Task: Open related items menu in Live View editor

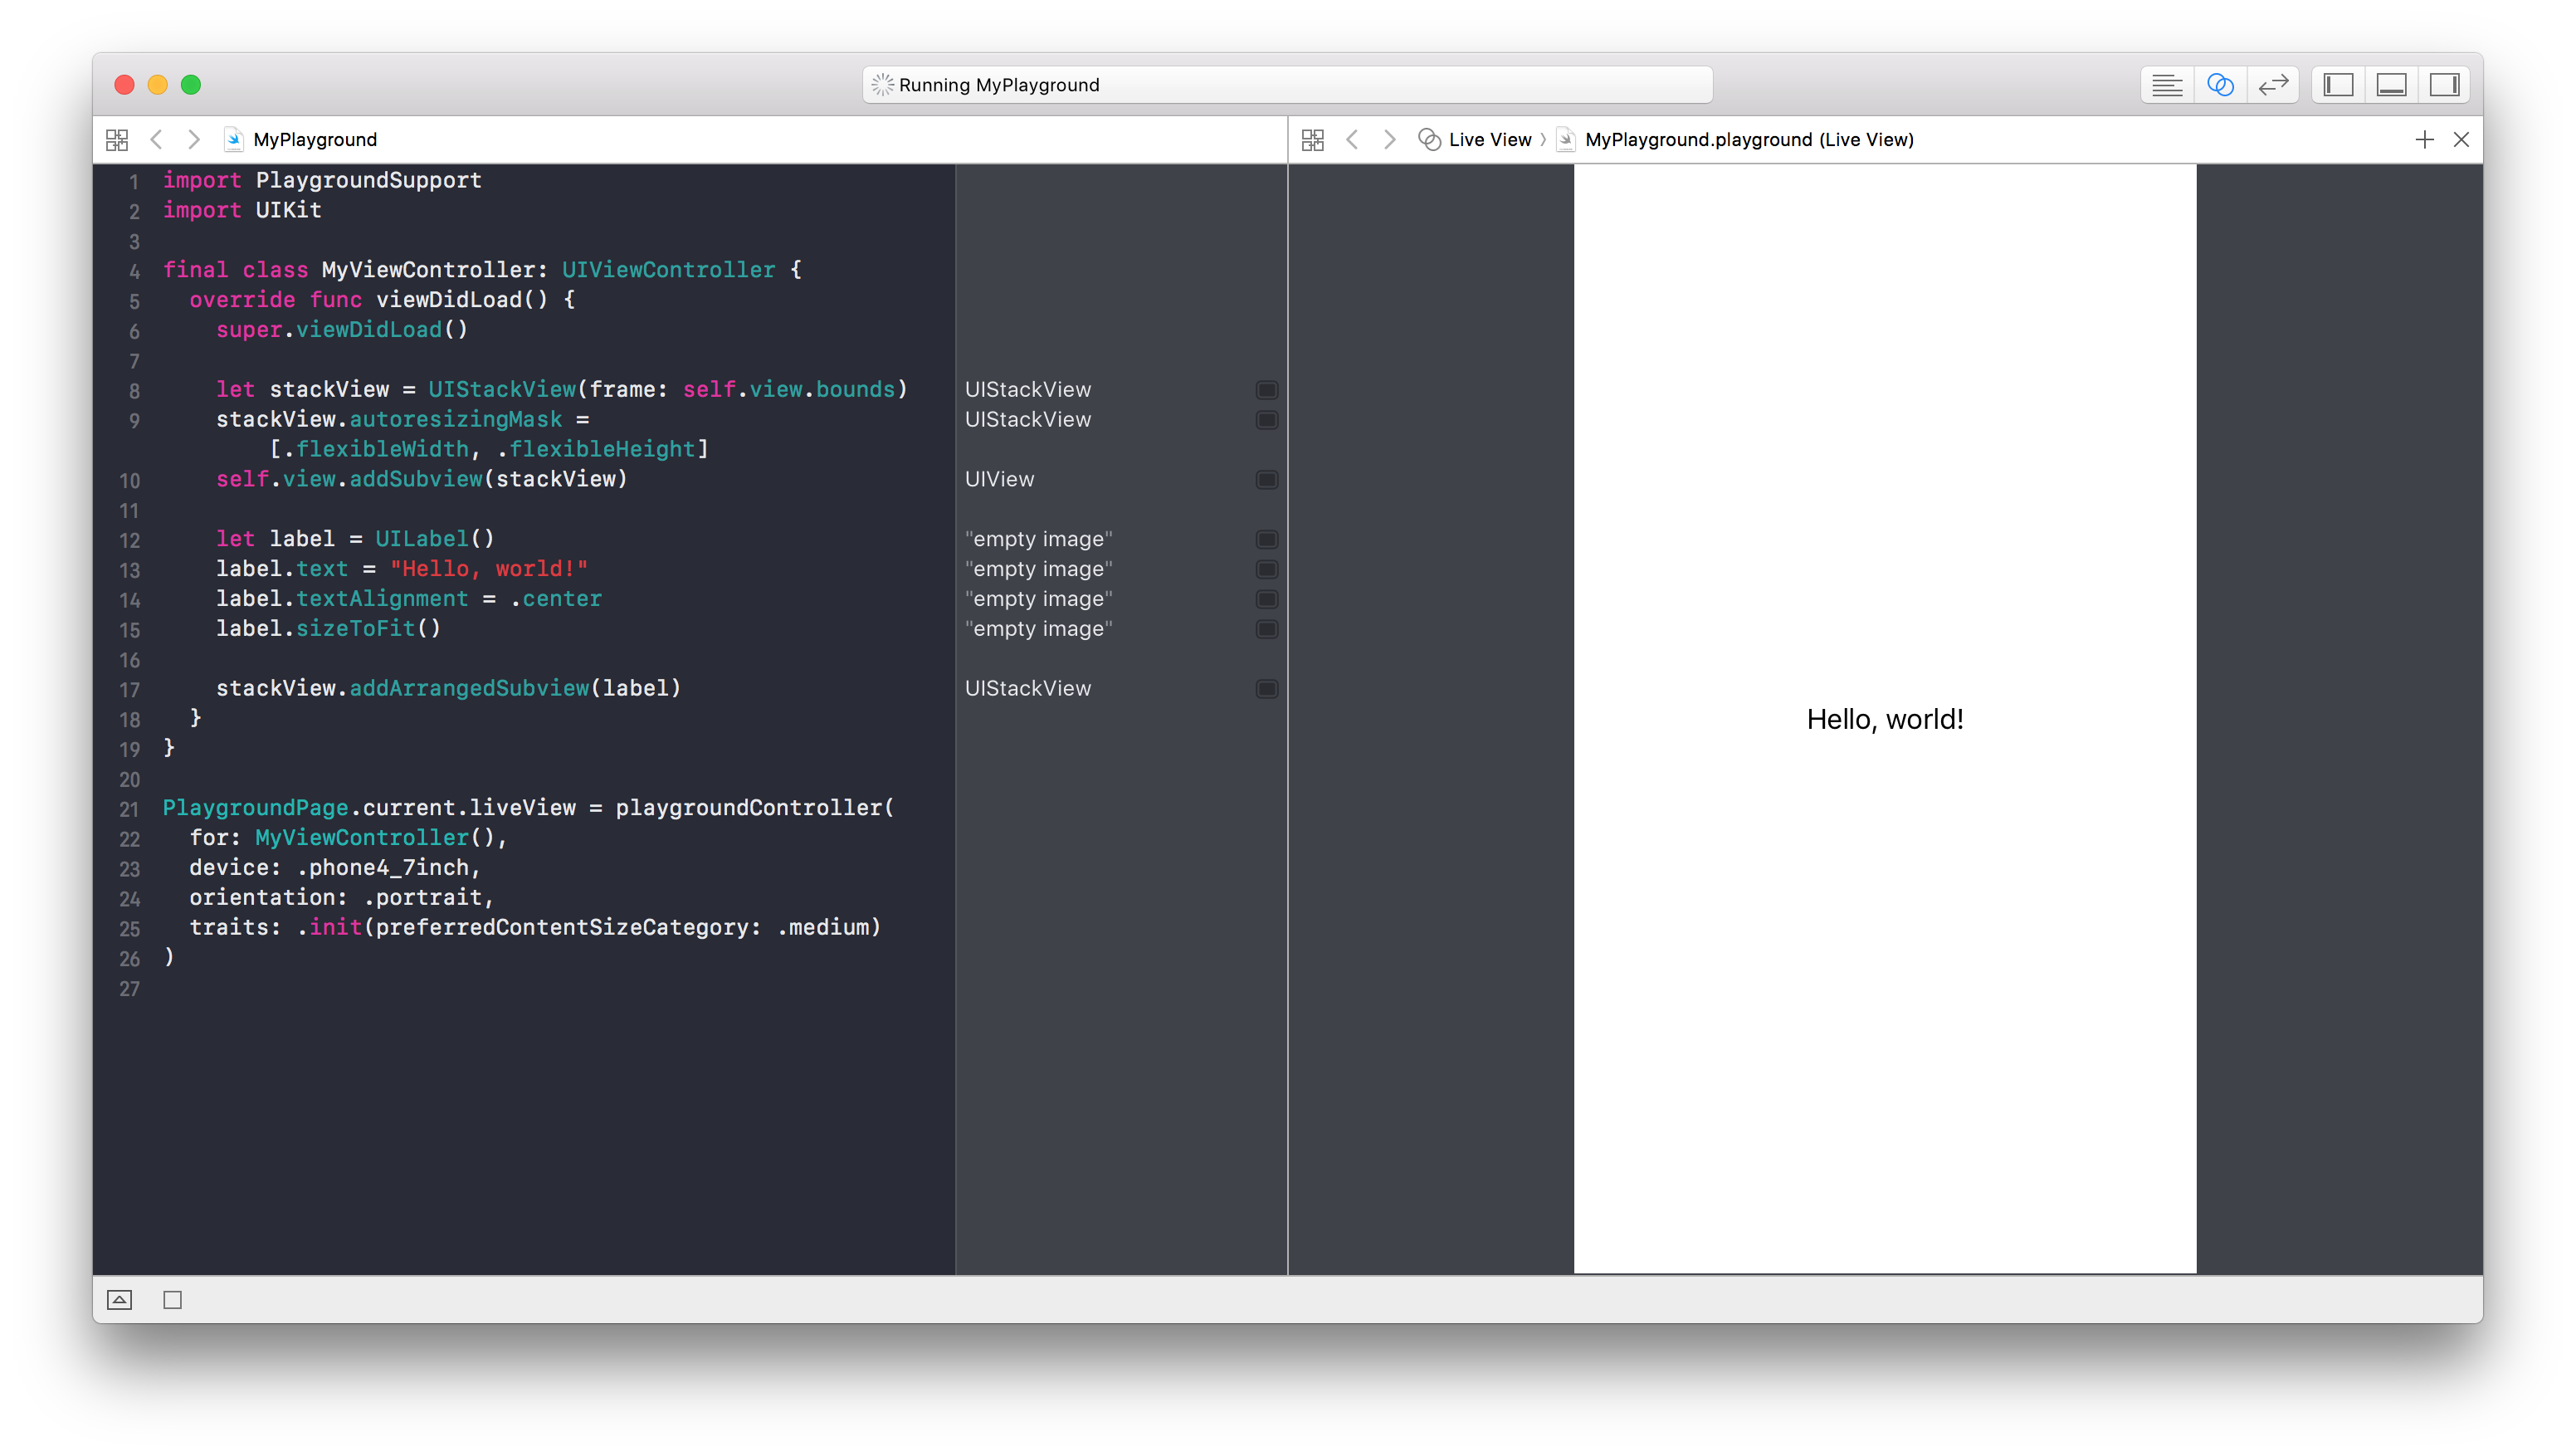Action: click(1312, 140)
